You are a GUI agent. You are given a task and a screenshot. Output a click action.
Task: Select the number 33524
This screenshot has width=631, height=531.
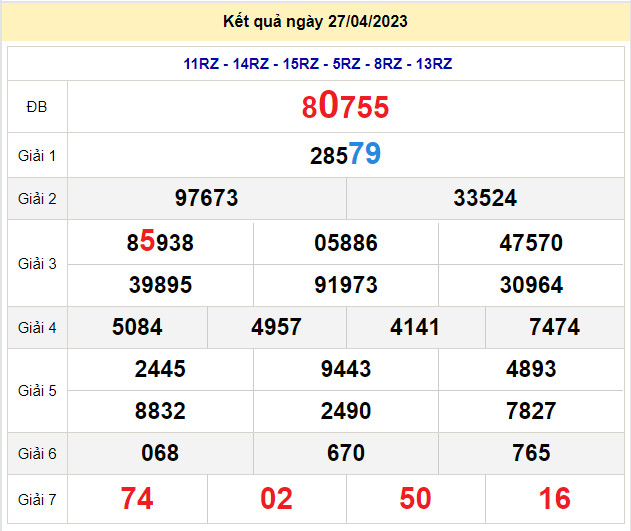pyautogui.click(x=485, y=198)
